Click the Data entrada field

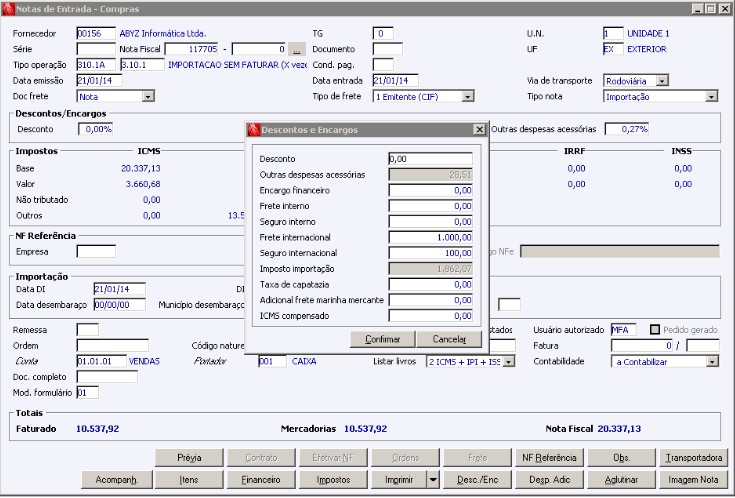point(396,81)
